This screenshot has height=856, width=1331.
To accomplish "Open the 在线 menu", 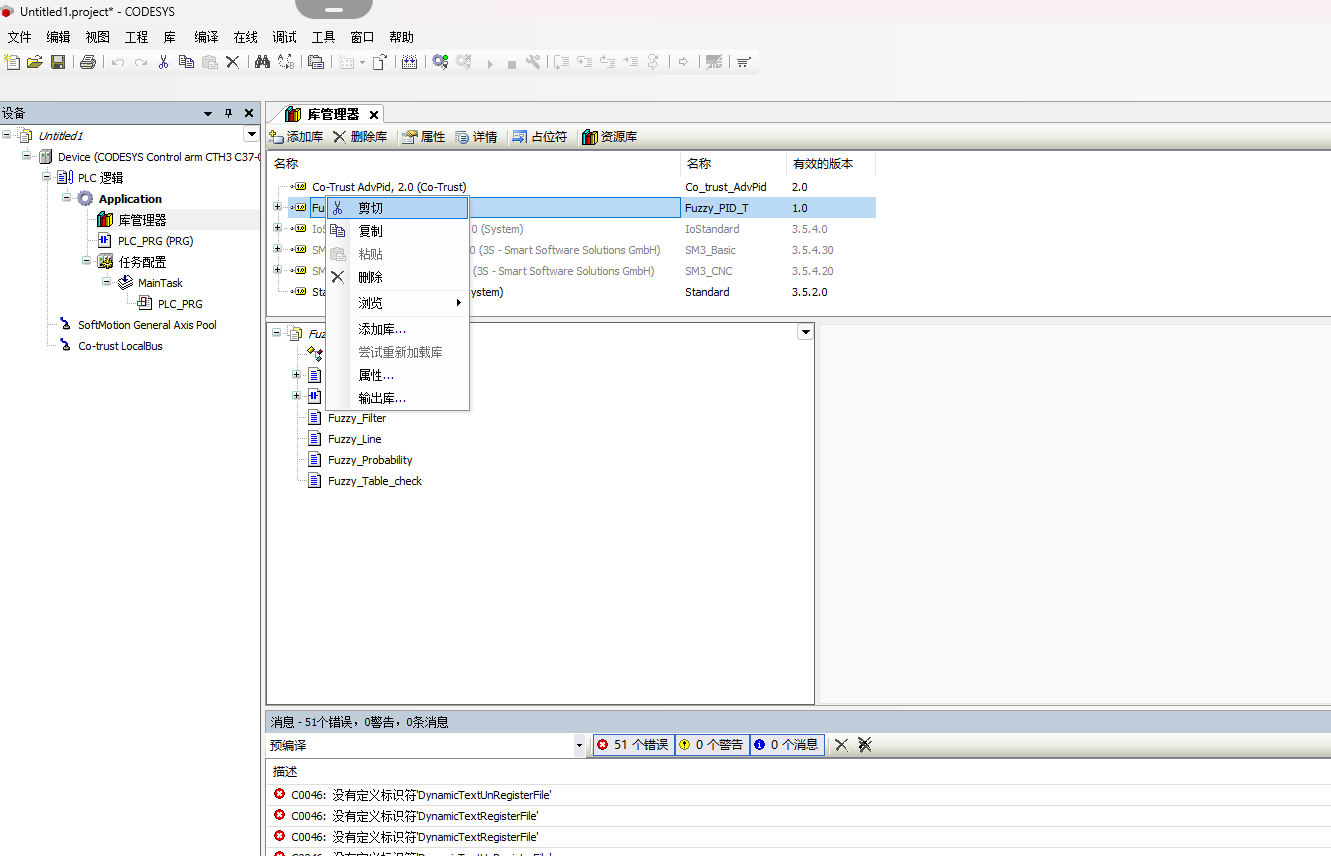I will [x=245, y=37].
